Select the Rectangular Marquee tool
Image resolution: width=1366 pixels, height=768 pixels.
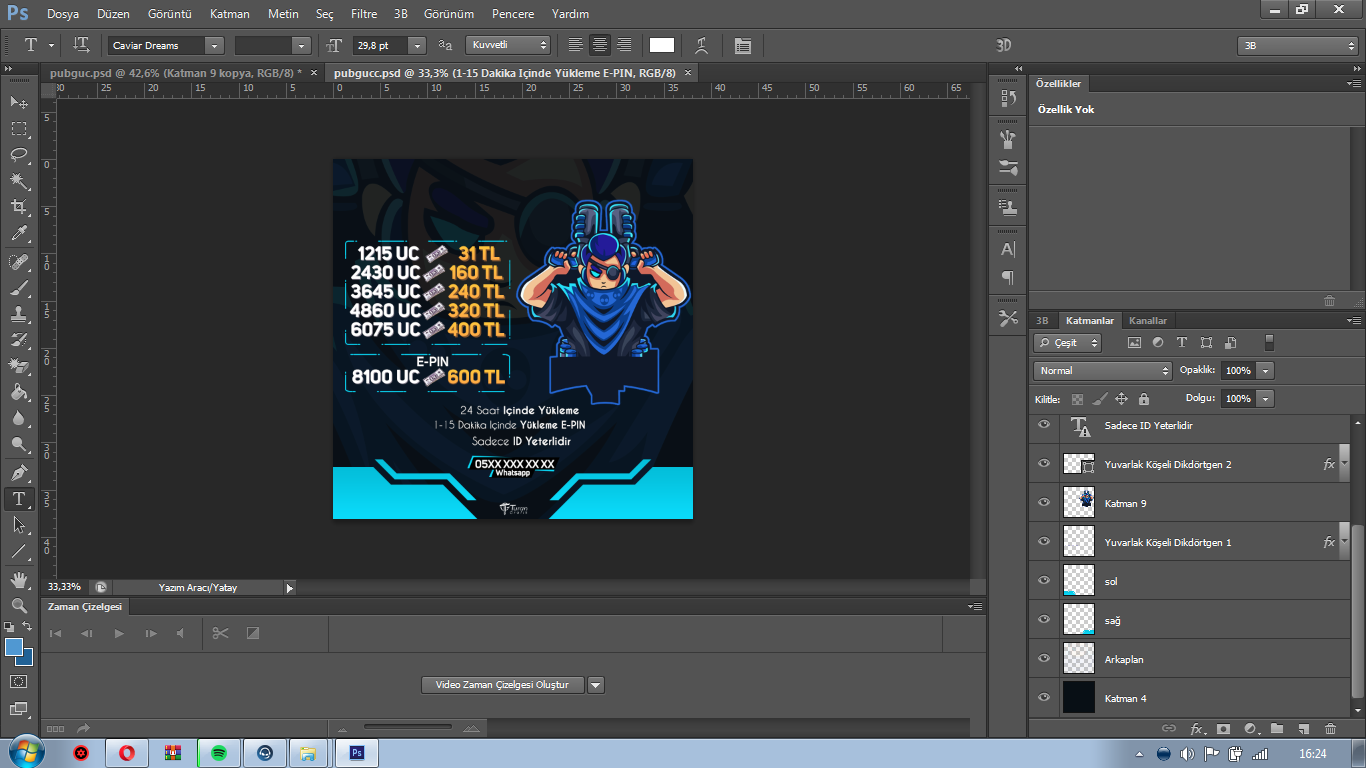[19, 128]
